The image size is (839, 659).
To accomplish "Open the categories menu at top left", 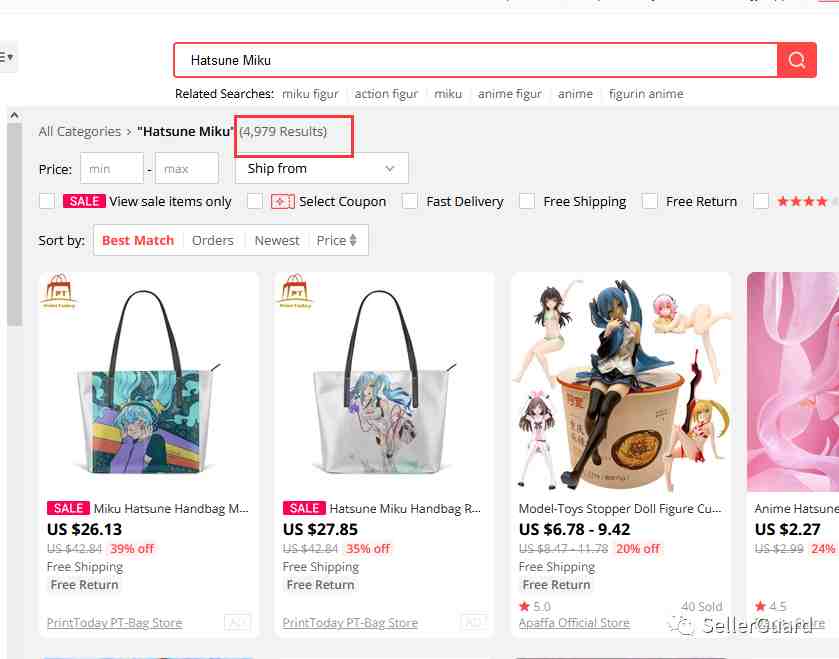I will (7, 57).
